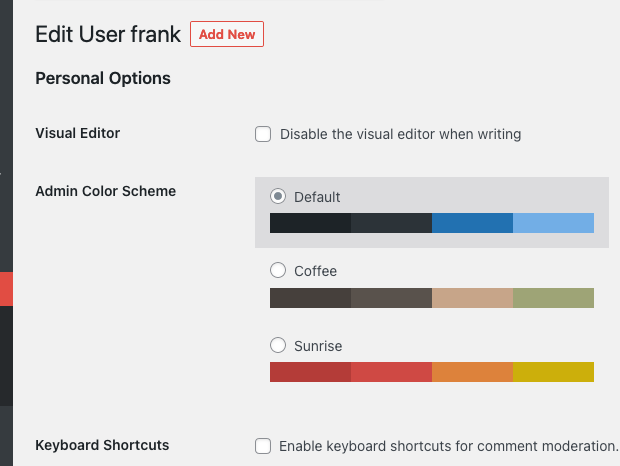Click the darkest brown swatch in Coffee scheme
The height and width of the screenshot is (466, 620).
click(x=310, y=298)
